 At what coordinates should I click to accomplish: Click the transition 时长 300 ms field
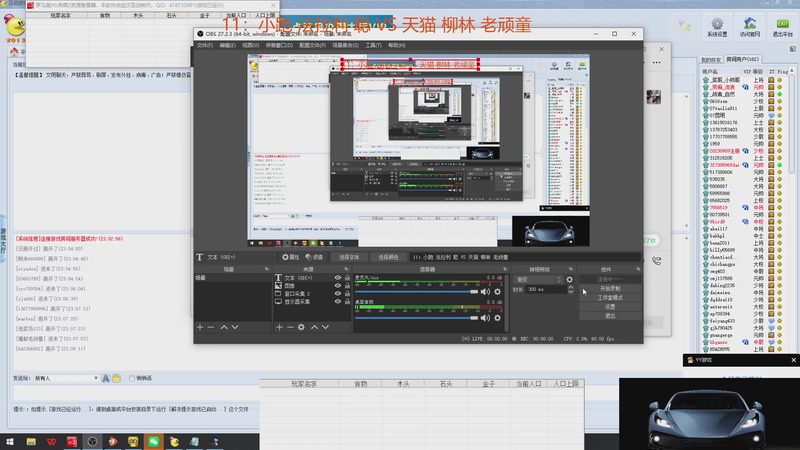click(546, 289)
